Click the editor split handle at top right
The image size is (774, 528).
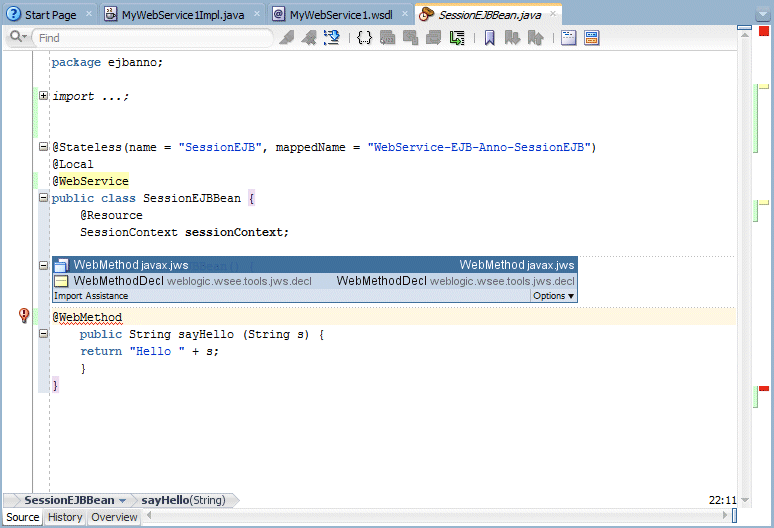[x=744, y=28]
